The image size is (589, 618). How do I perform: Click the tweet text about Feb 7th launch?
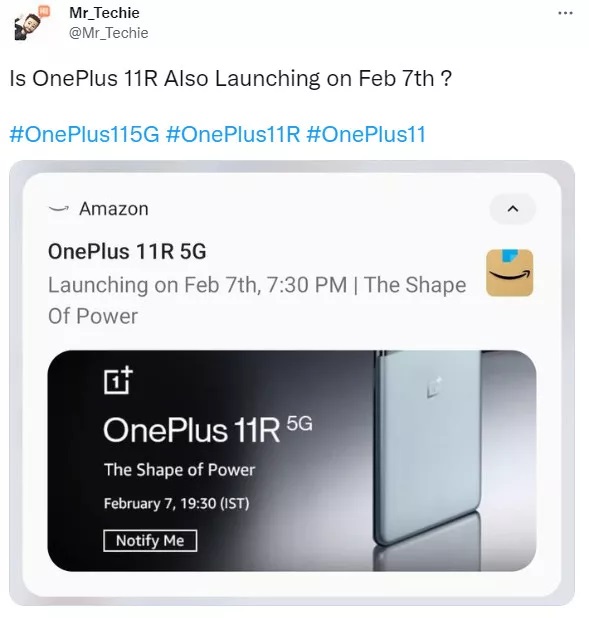(231, 78)
